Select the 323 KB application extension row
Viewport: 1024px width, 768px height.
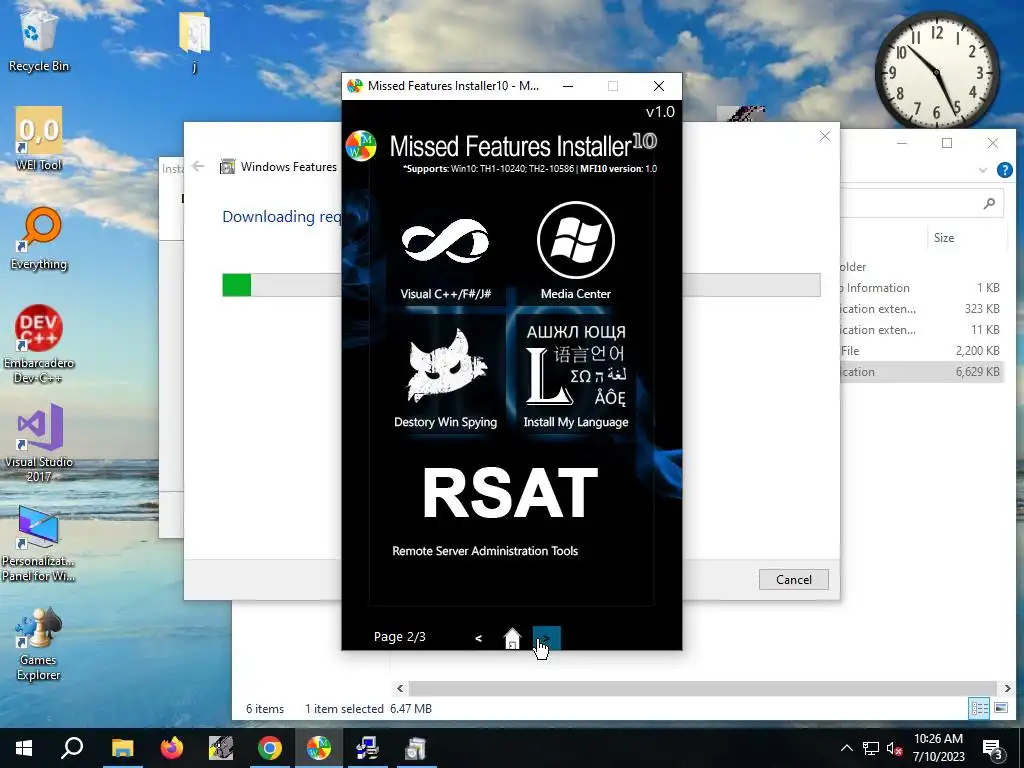[x=921, y=309]
